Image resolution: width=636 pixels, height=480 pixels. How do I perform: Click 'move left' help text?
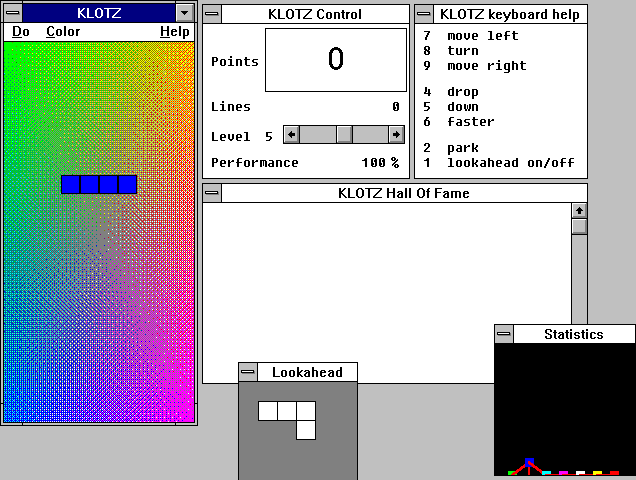pyautogui.click(x=483, y=36)
